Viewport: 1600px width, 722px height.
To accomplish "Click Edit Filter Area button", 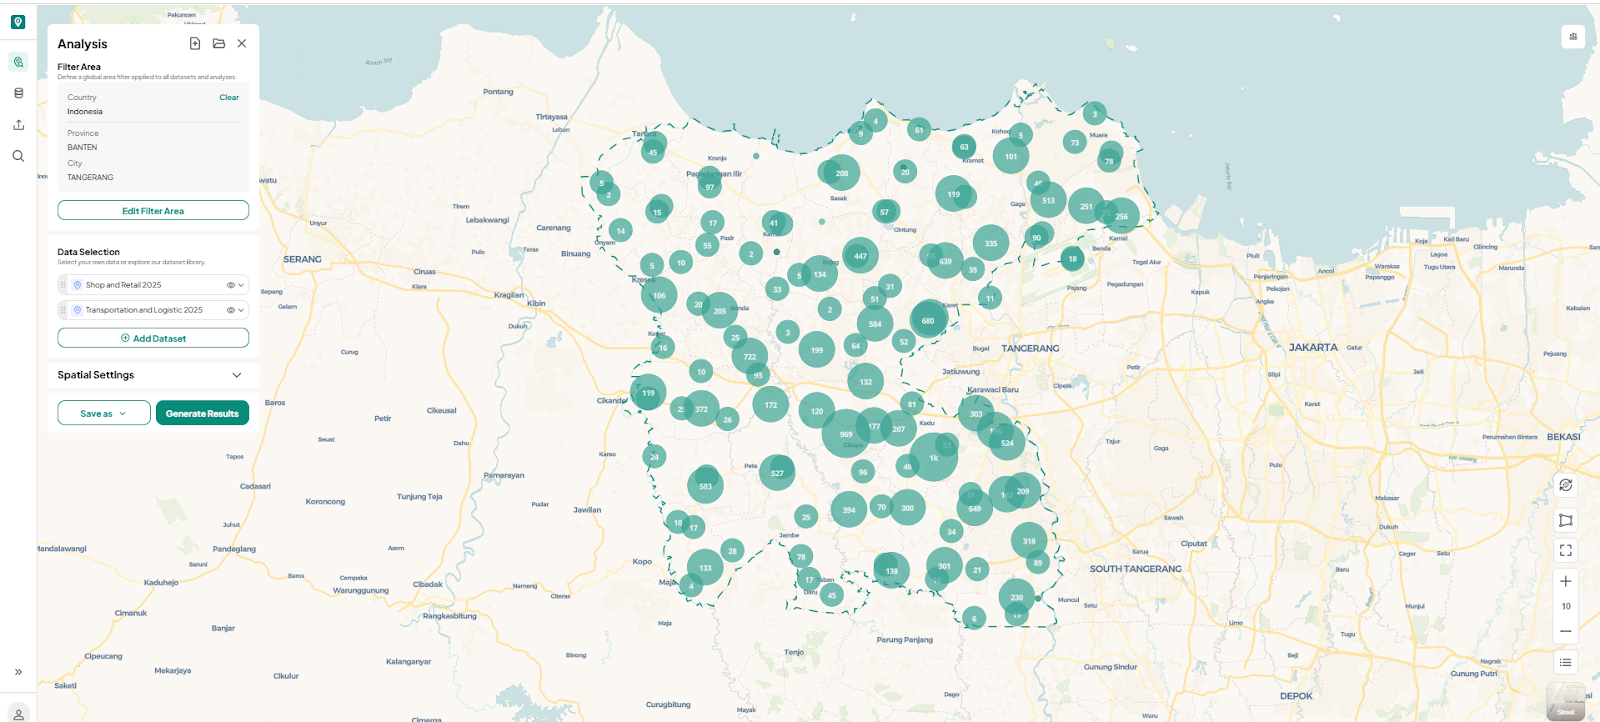I will (153, 210).
